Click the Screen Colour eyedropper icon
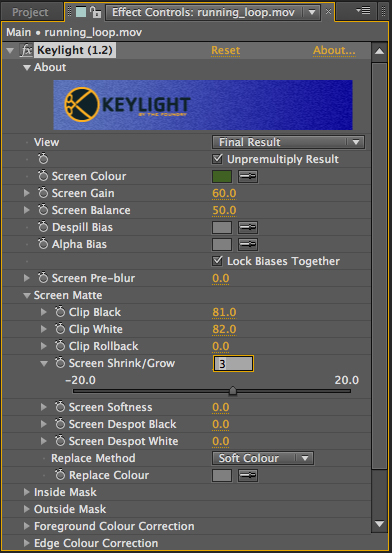The height and width of the screenshot is (553, 392). click(x=248, y=176)
